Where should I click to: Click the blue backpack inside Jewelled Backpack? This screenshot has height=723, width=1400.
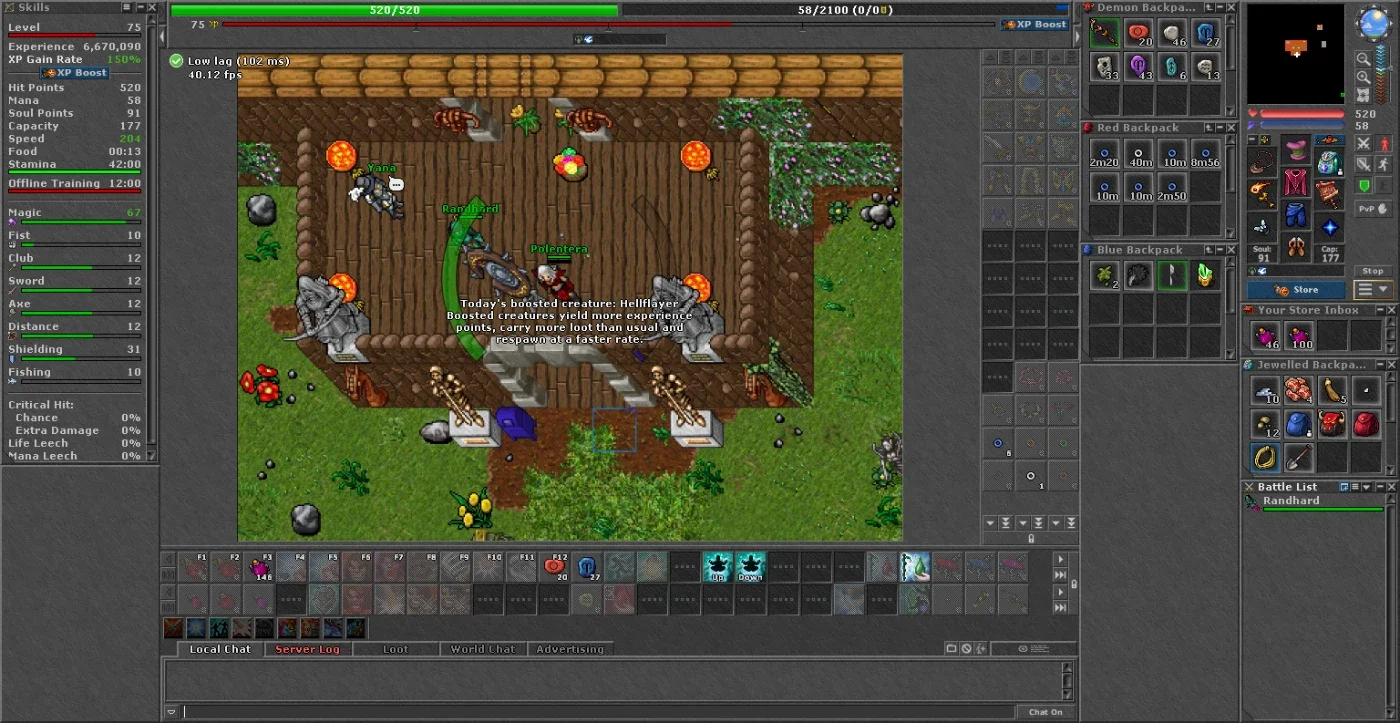[x=1298, y=424]
